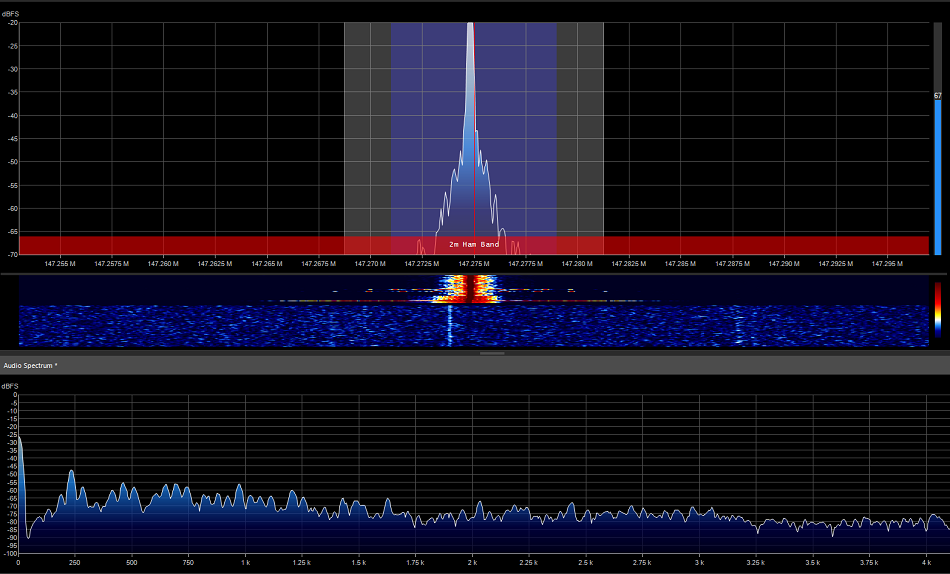
Task: Tune to 147.290 M on frequency axis
Action: point(784,264)
